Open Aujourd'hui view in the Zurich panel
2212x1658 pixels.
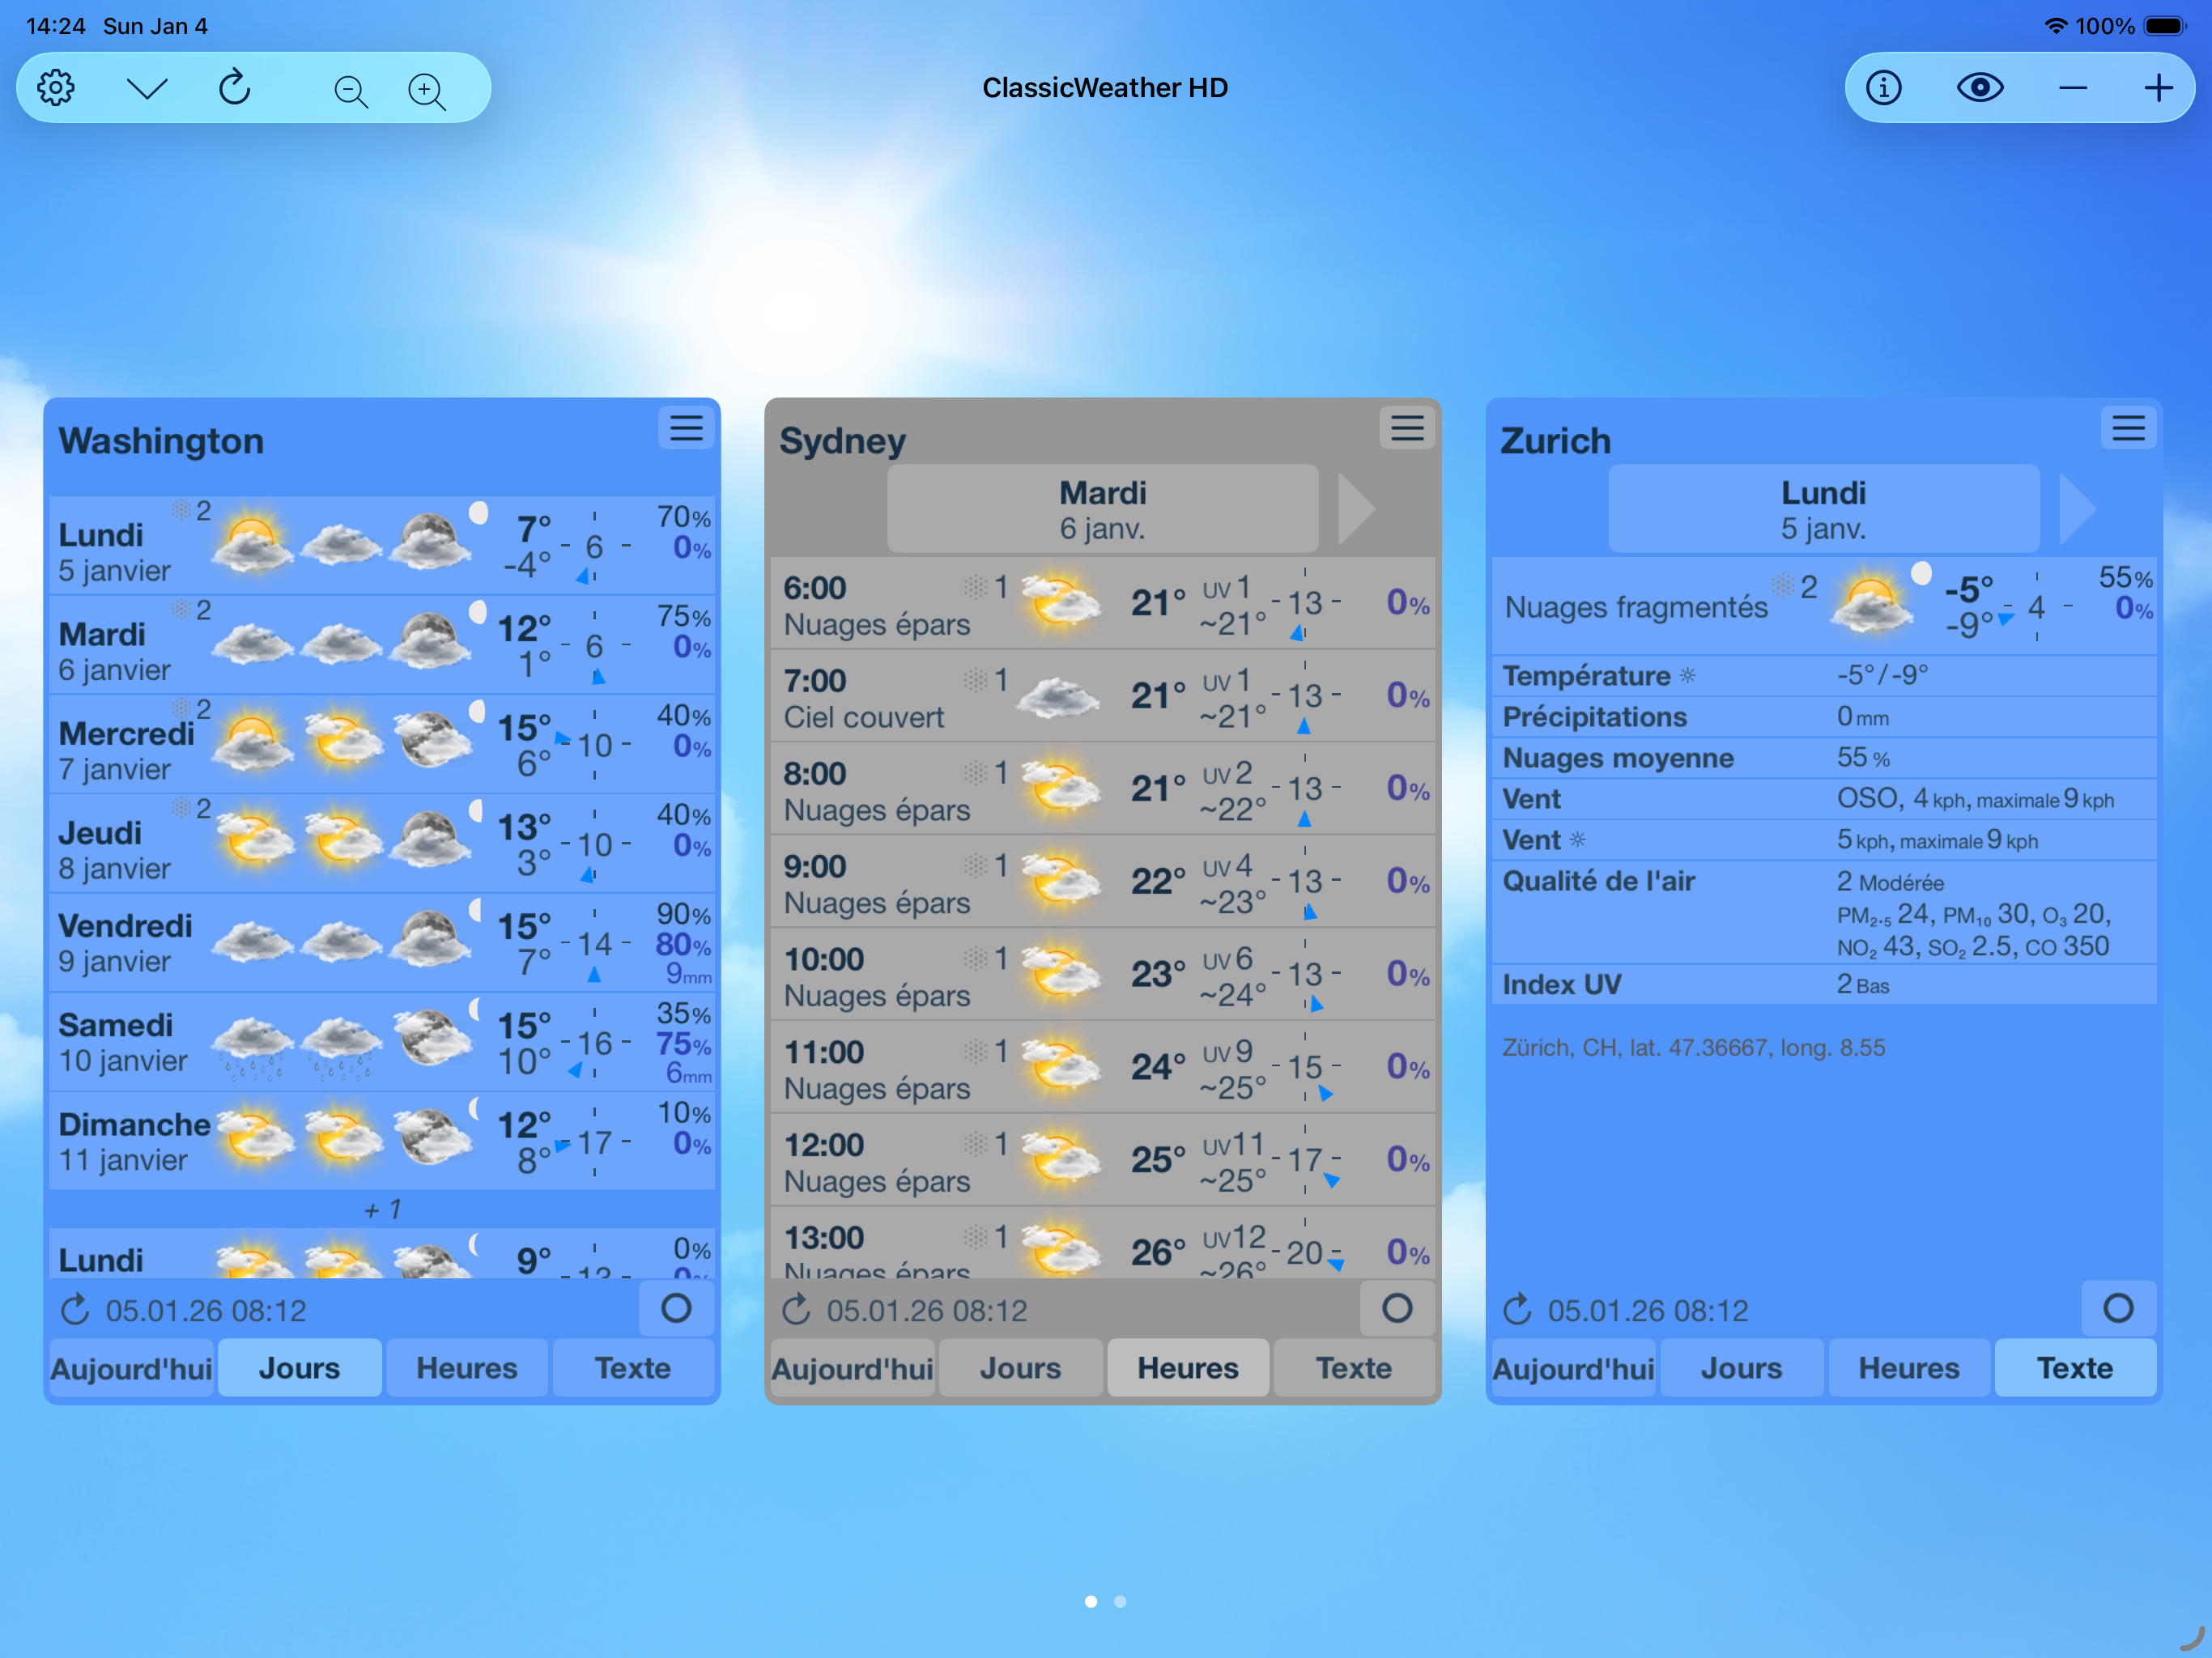tap(1573, 1367)
